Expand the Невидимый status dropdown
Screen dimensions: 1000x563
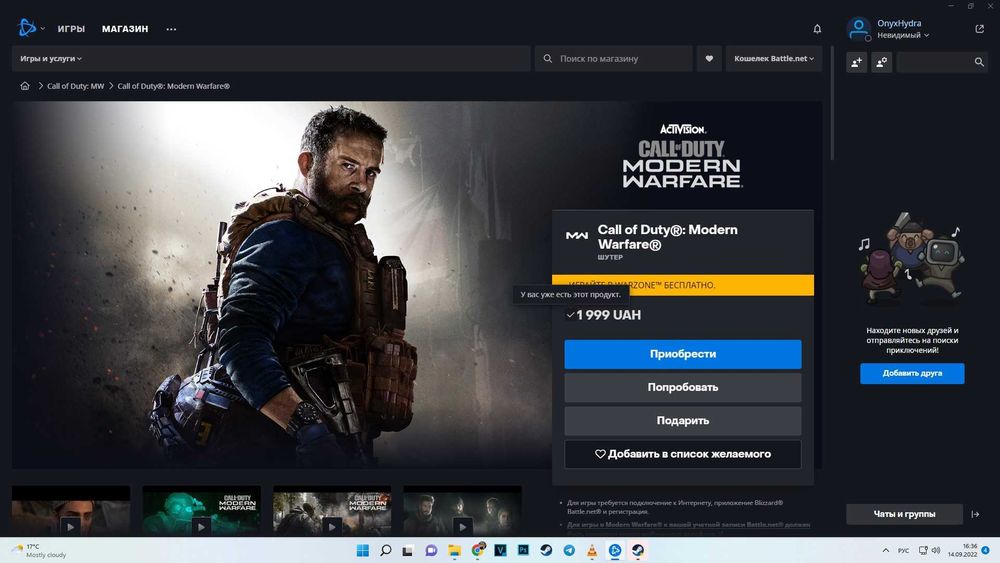903,35
